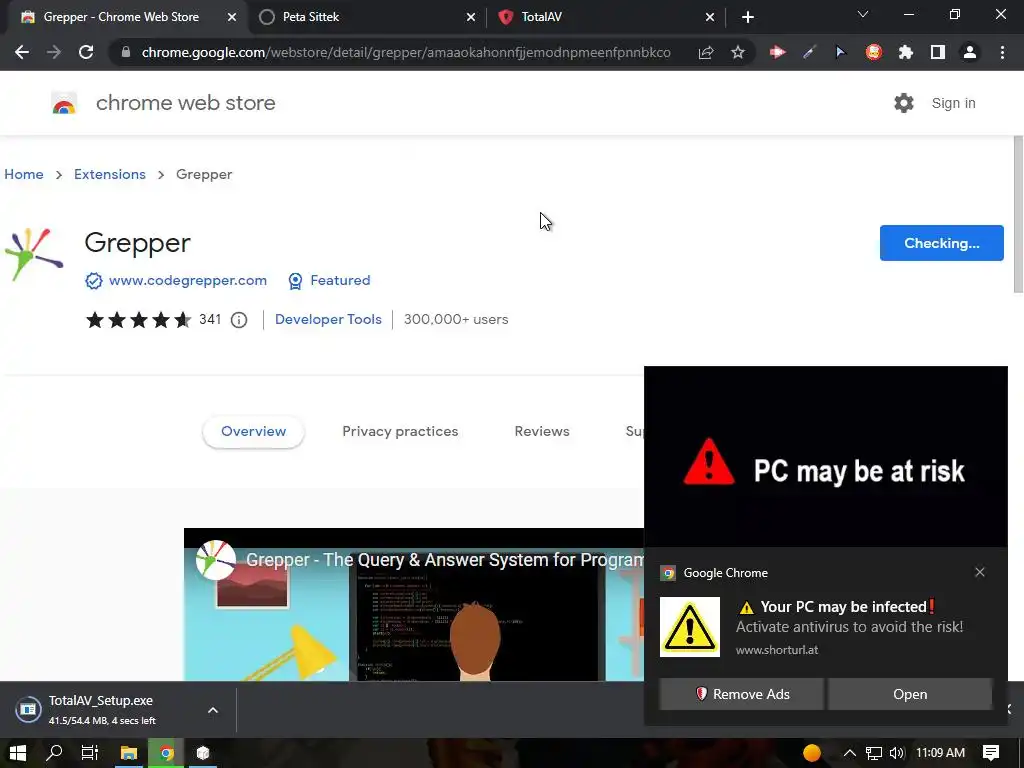Switch to Privacy practices tab
Screen dimensions: 1024x768
pyautogui.click(x=400, y=432)
